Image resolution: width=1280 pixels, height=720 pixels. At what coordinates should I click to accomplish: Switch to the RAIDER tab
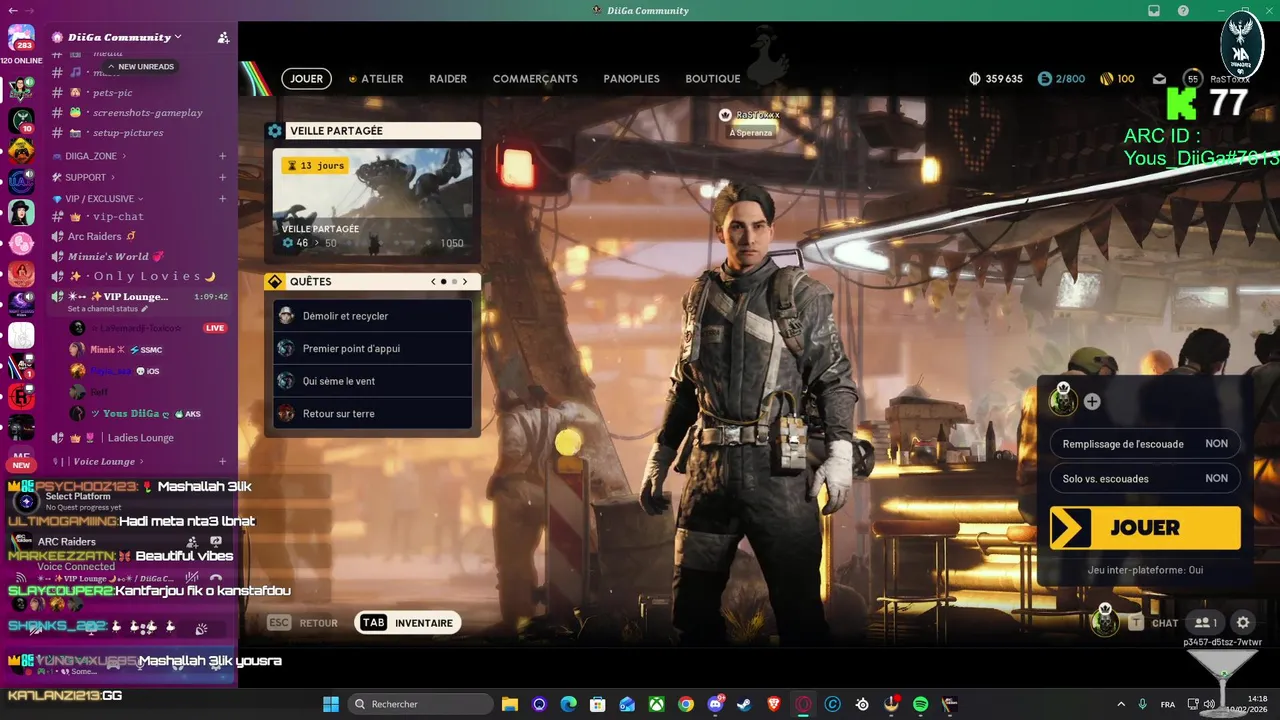[x=448, y=79]
